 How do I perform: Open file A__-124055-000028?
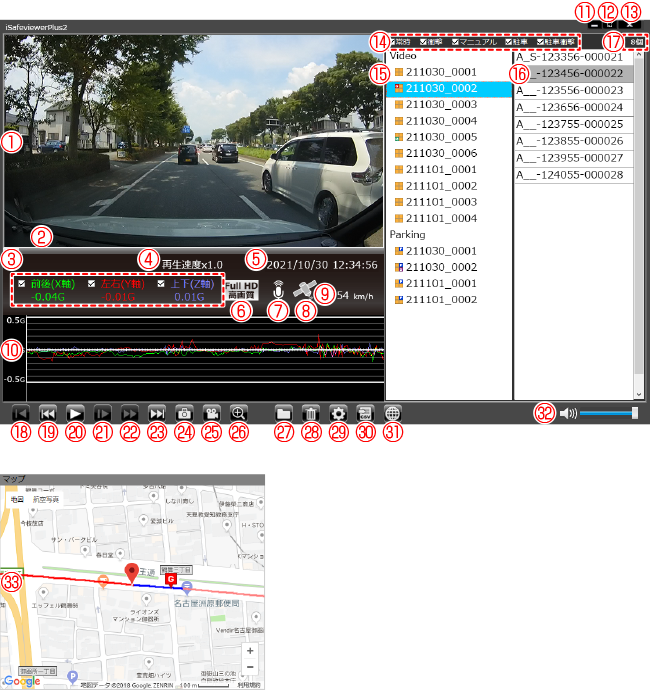[x=574, y=175]
